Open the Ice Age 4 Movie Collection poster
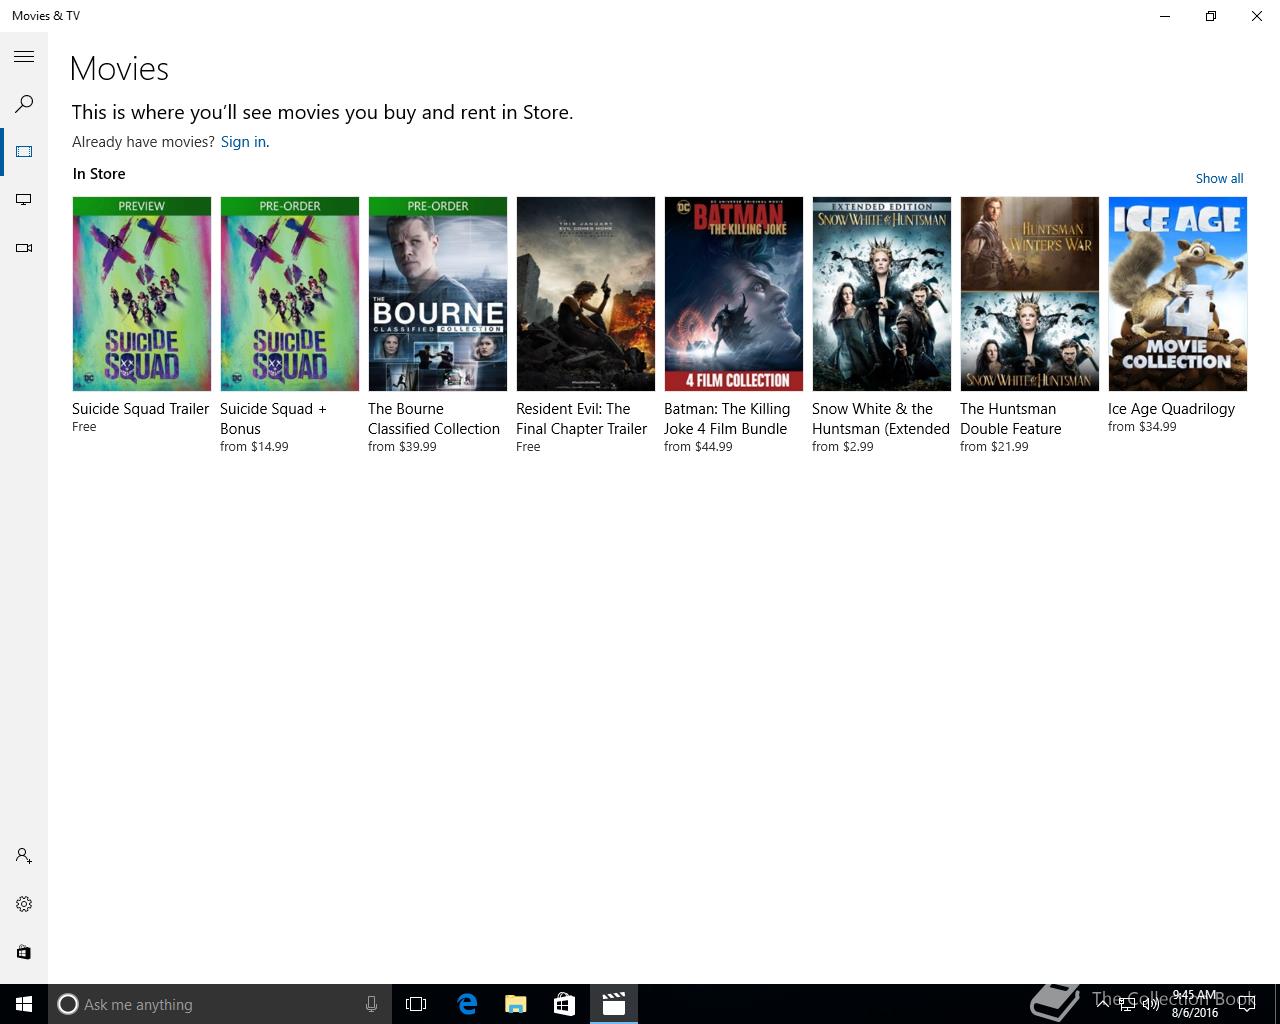This screenshot has height=1024, width=1280. point(1178,294)
